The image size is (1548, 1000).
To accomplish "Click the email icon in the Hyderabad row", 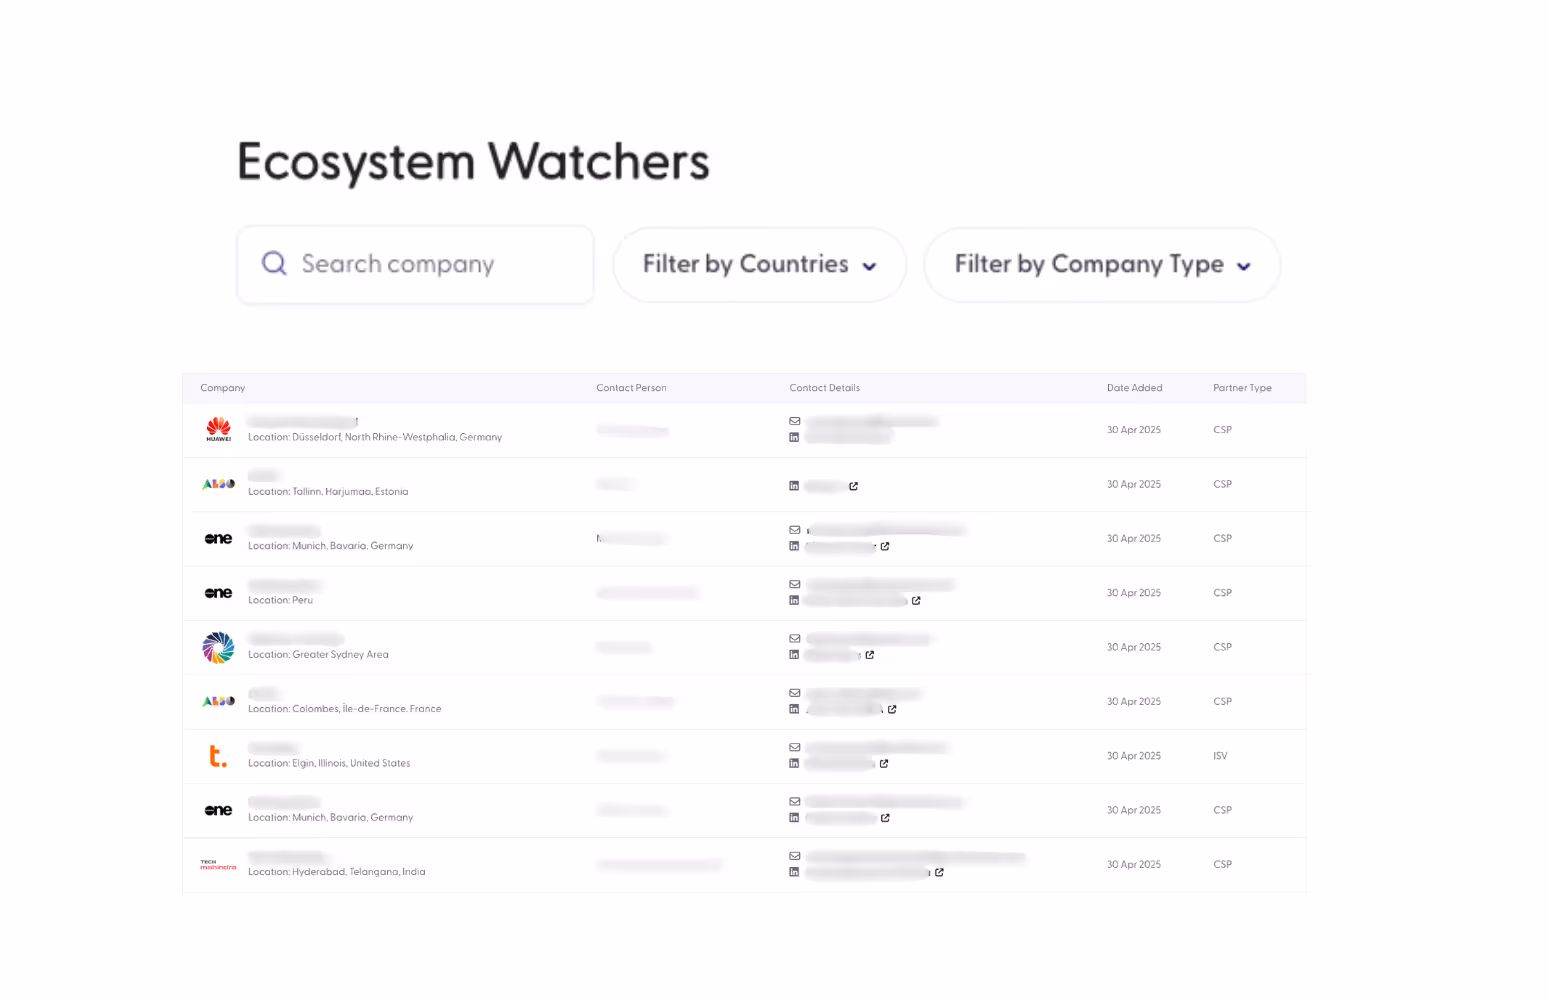I will click(795, 856).
